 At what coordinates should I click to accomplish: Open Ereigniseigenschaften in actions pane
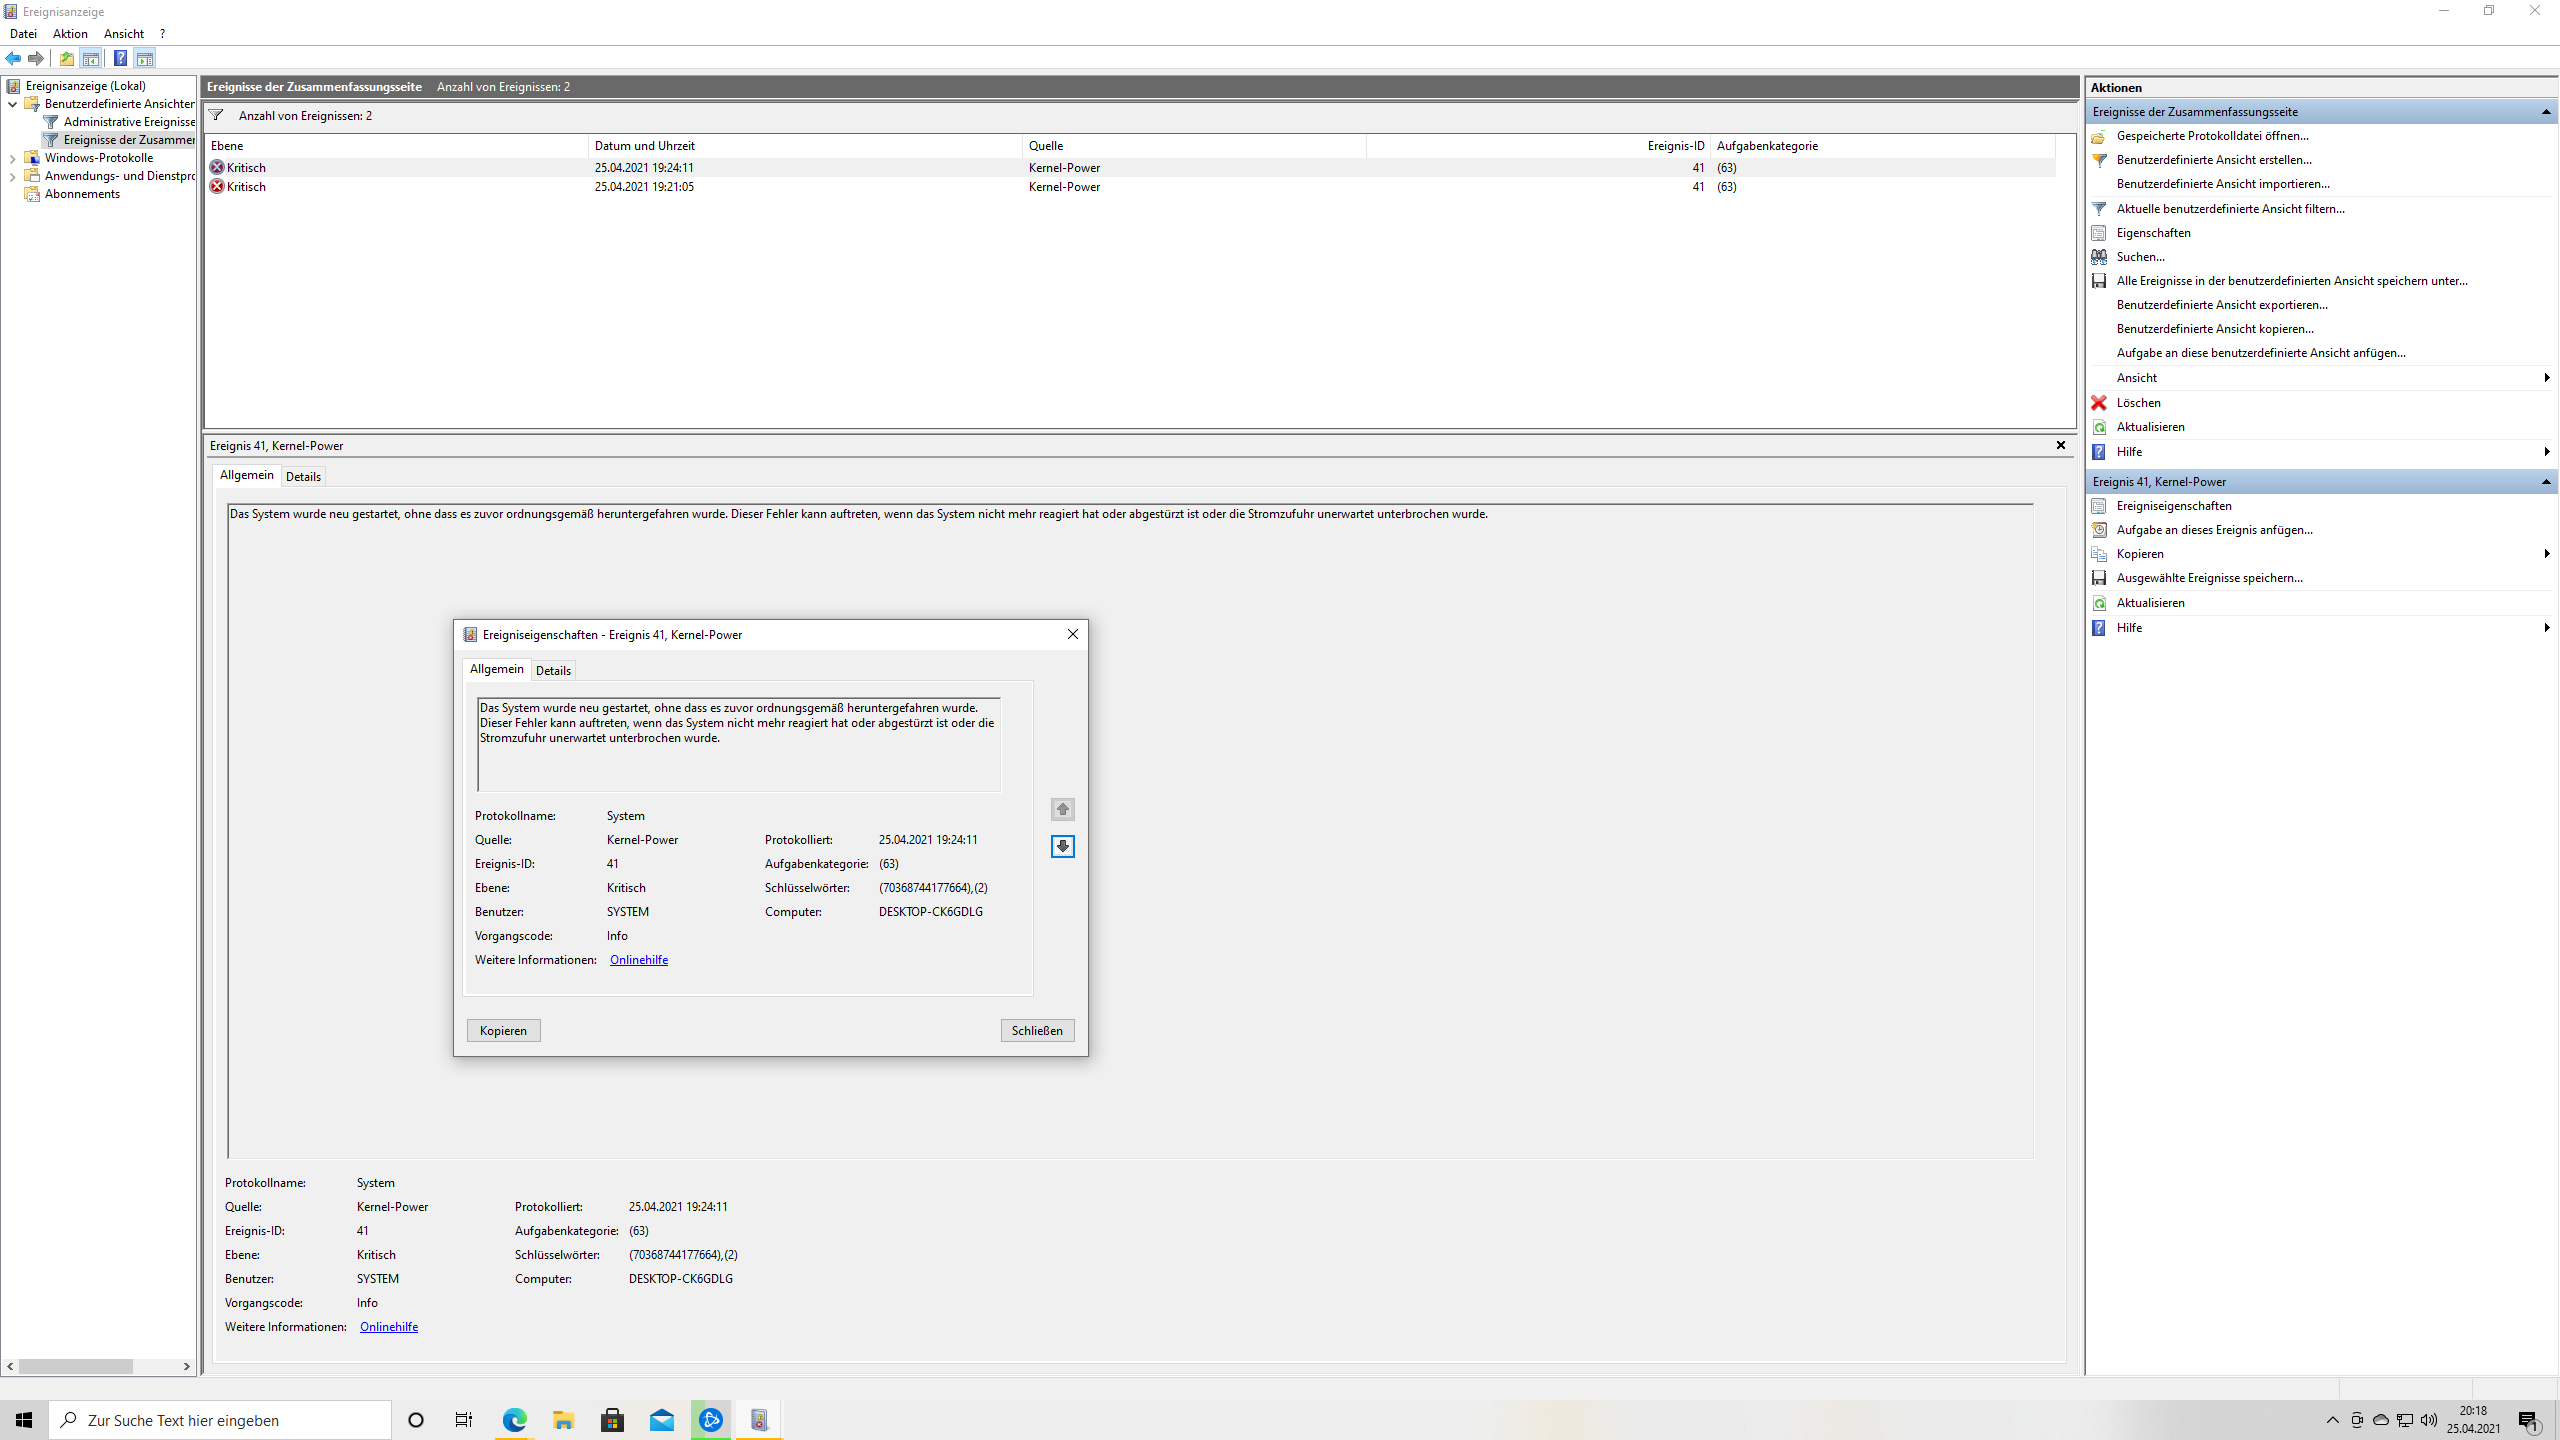tap(2173, 506)
